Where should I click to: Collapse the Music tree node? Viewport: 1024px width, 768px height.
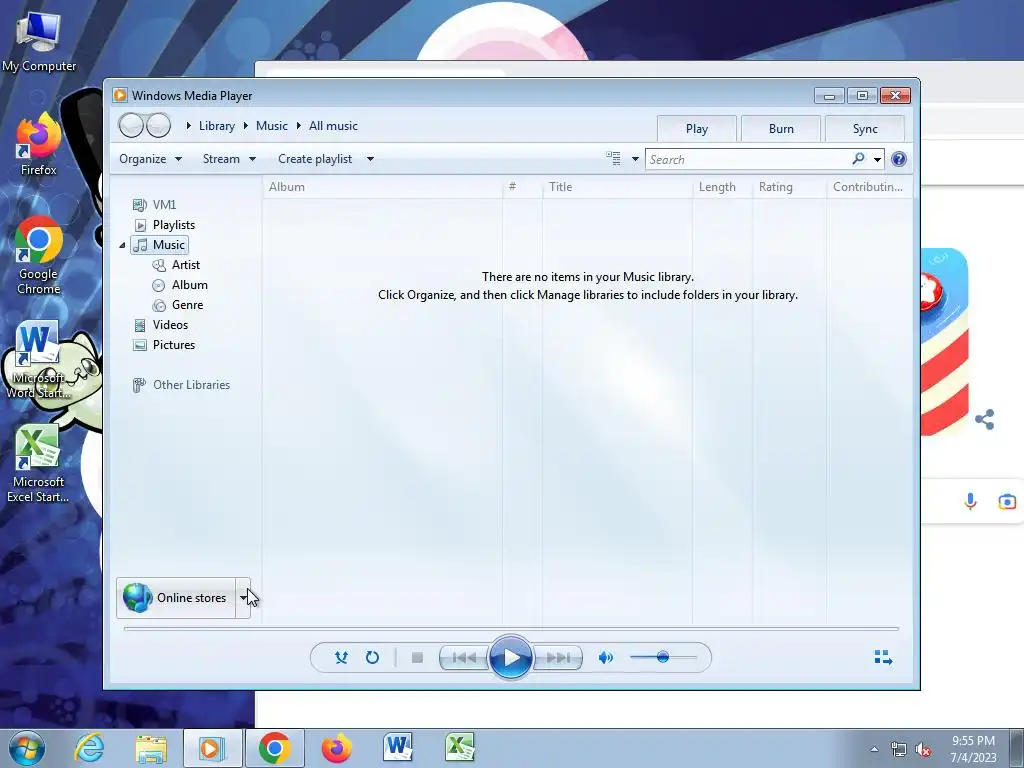[122, 245]
